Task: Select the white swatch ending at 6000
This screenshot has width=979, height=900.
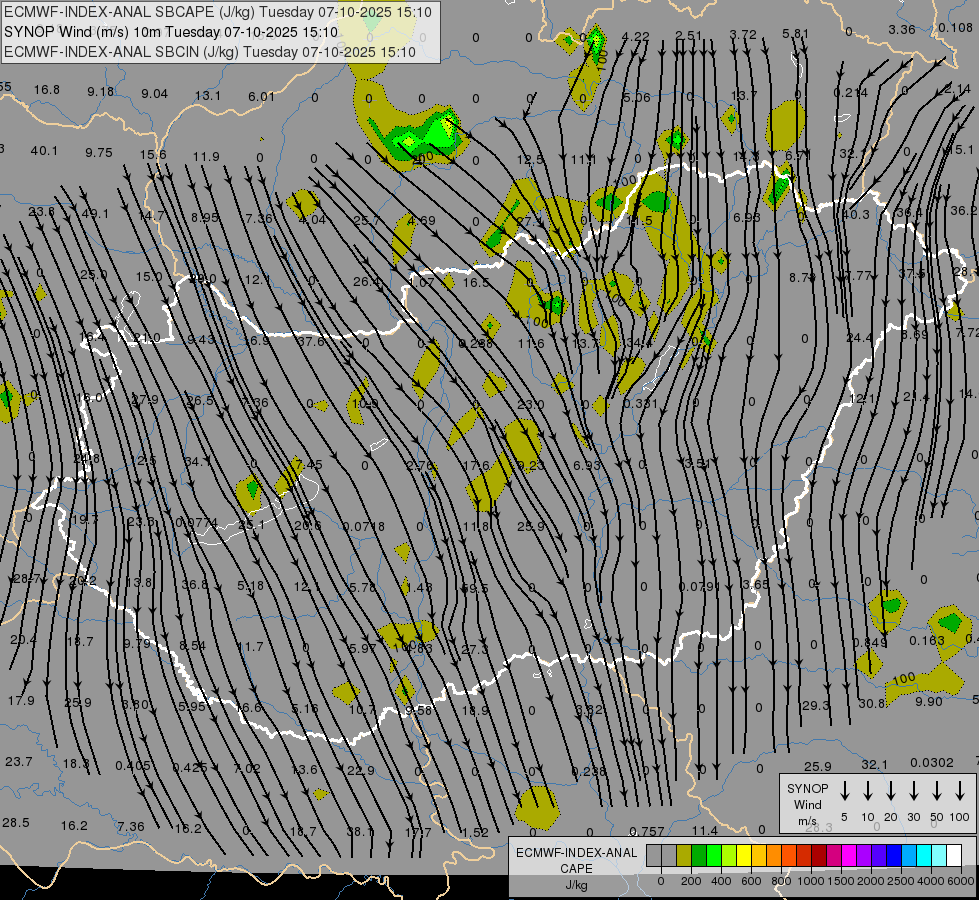Action: [955, 855]
